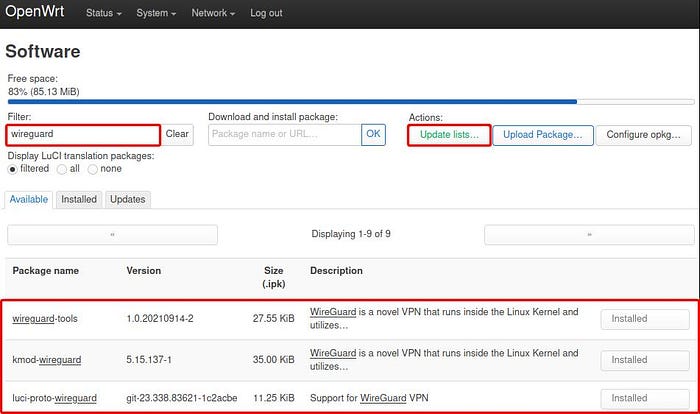Click the Displaying 1-9 of 9 text

pos(351,234)
